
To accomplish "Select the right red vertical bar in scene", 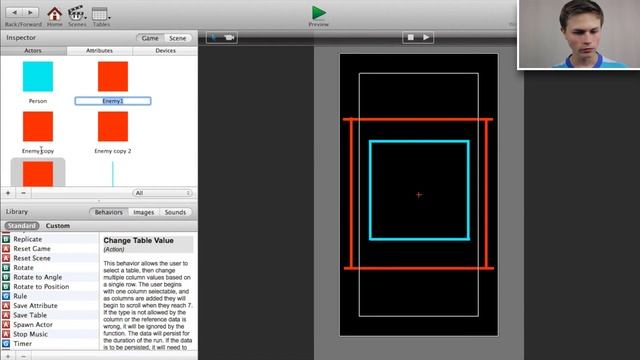I will pos(486,193).
